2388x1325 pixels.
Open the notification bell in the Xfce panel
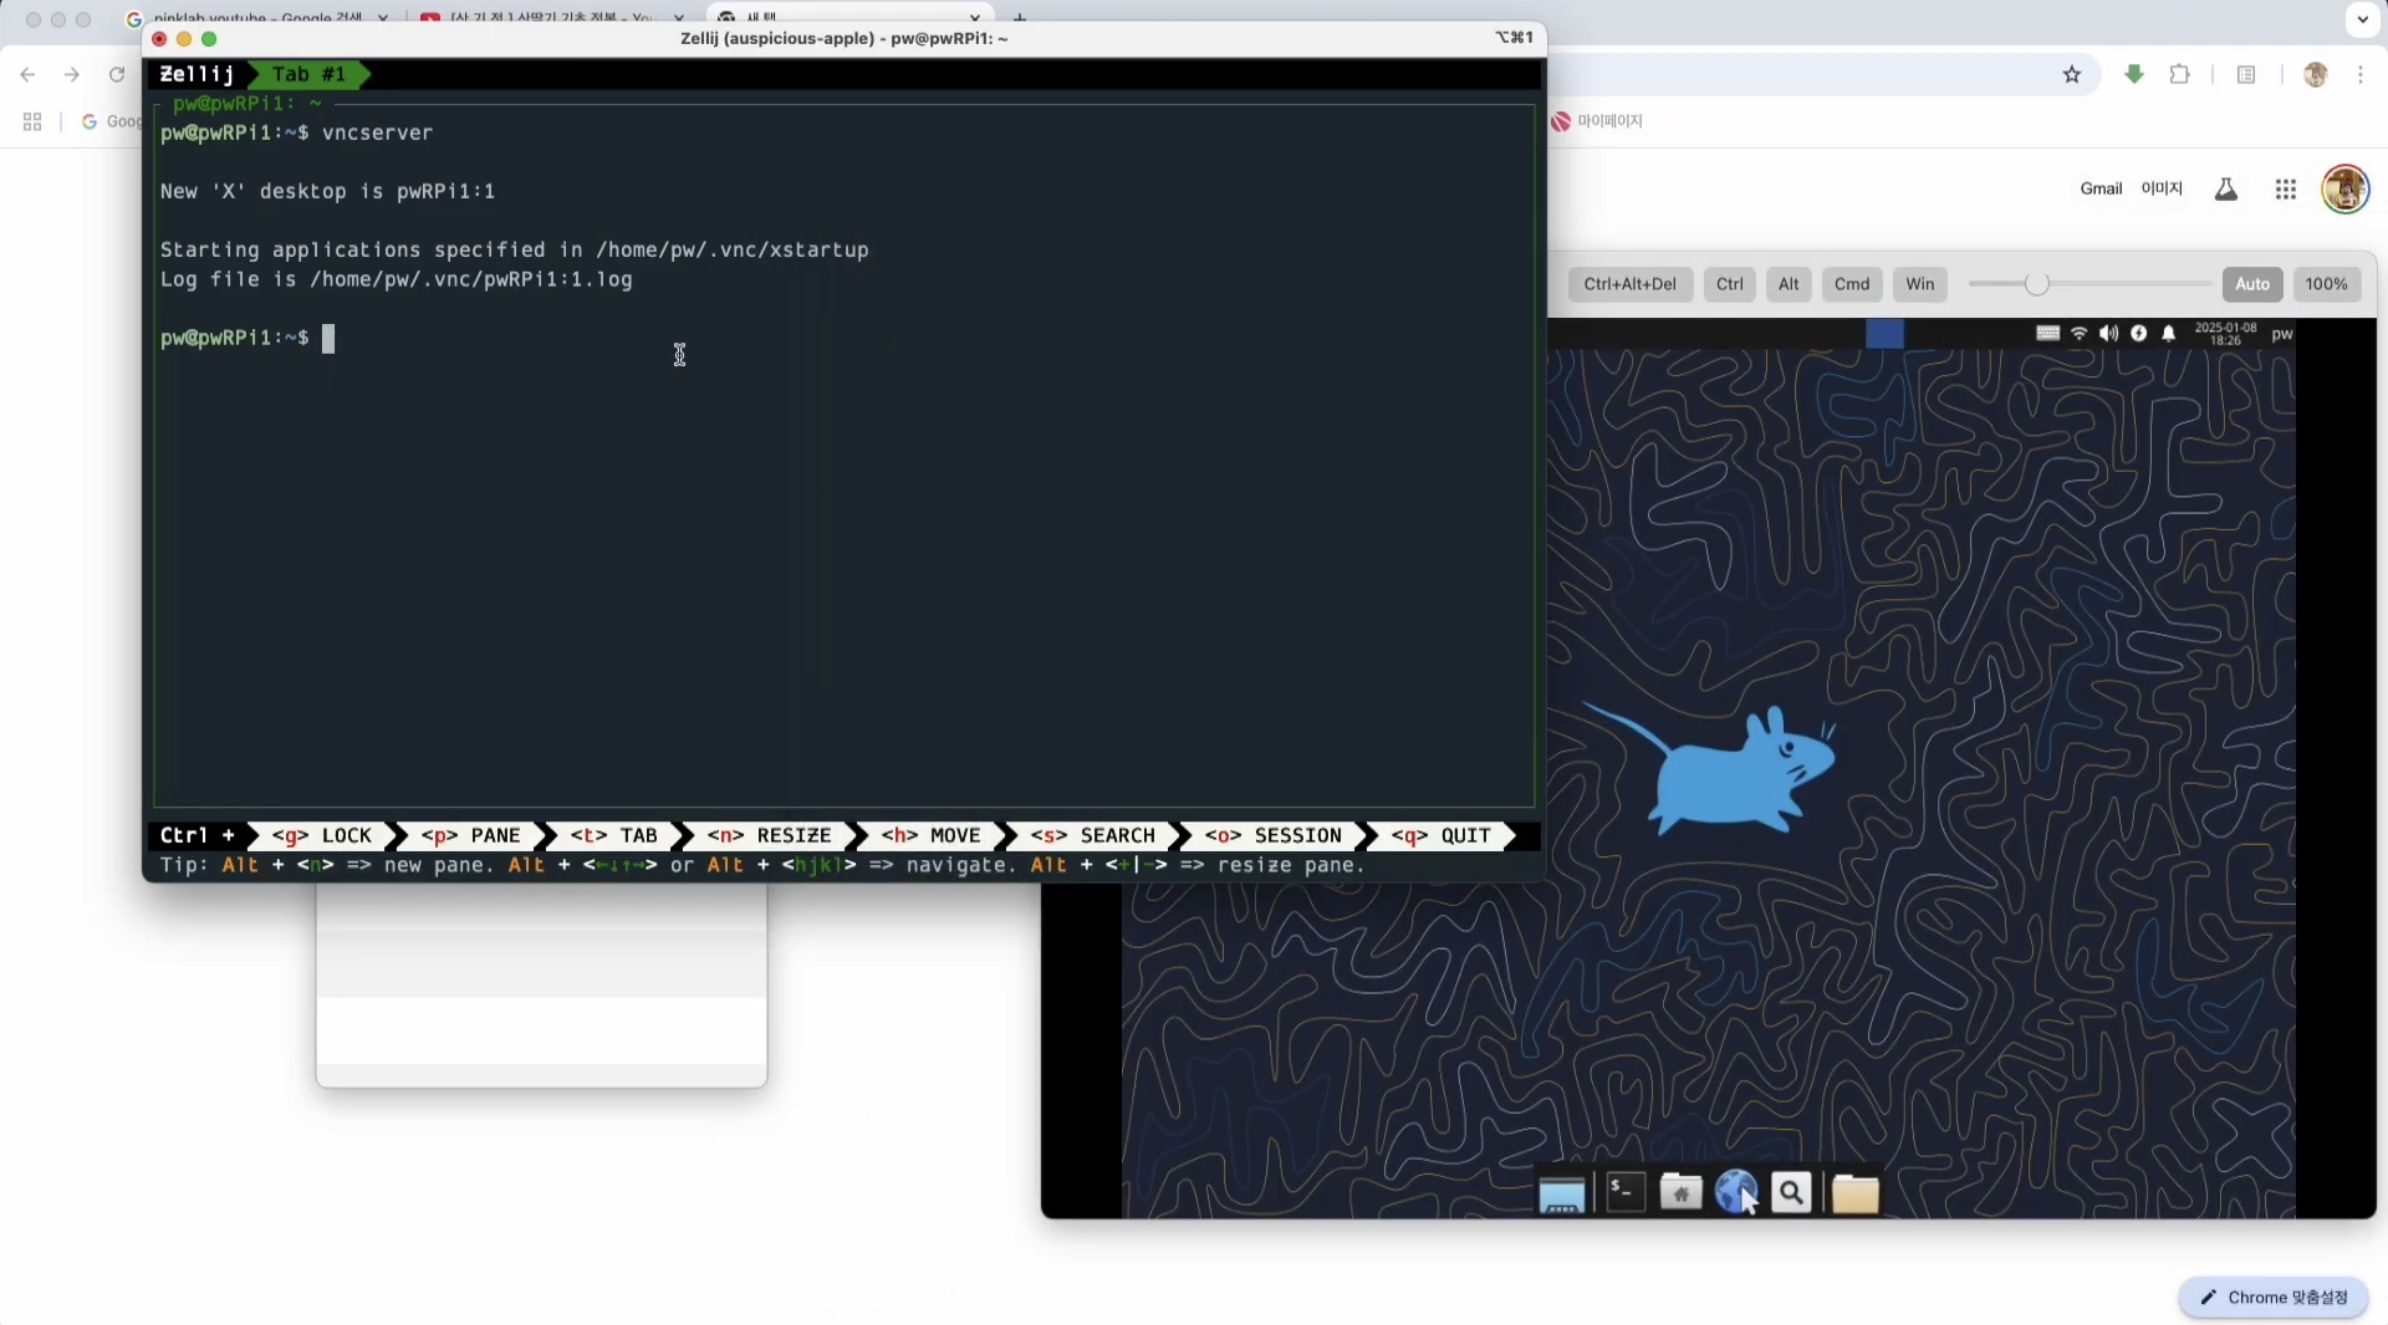pyautogui.click(x=2168, y=334)
